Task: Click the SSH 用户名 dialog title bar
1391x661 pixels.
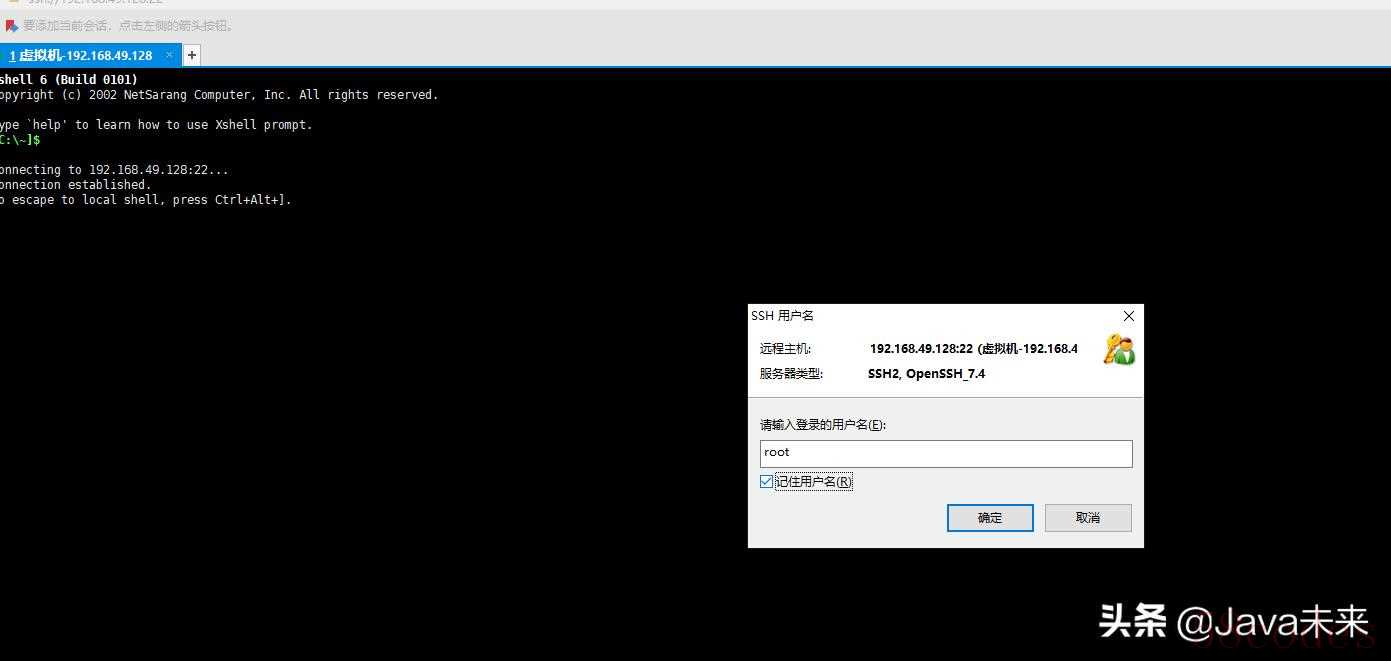Action: point(920,316)
